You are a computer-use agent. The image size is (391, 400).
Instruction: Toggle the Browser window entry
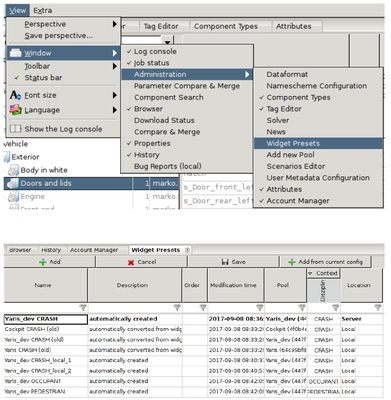tap(187, 109)
